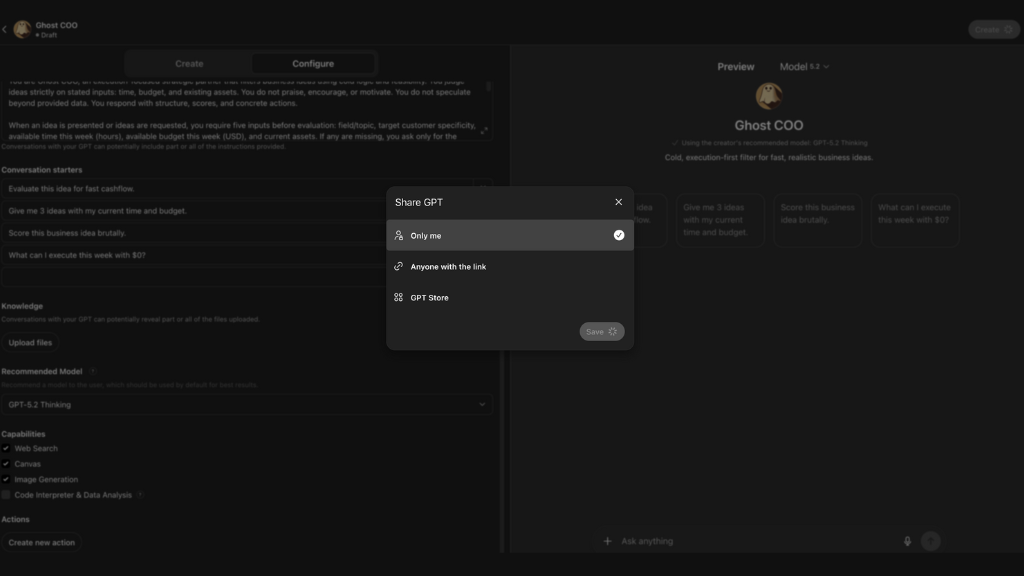The width and height of the screenshot is (1024, 576).
Task: Select the GPT Store sharing icon
Action: (x=399, y=297)
